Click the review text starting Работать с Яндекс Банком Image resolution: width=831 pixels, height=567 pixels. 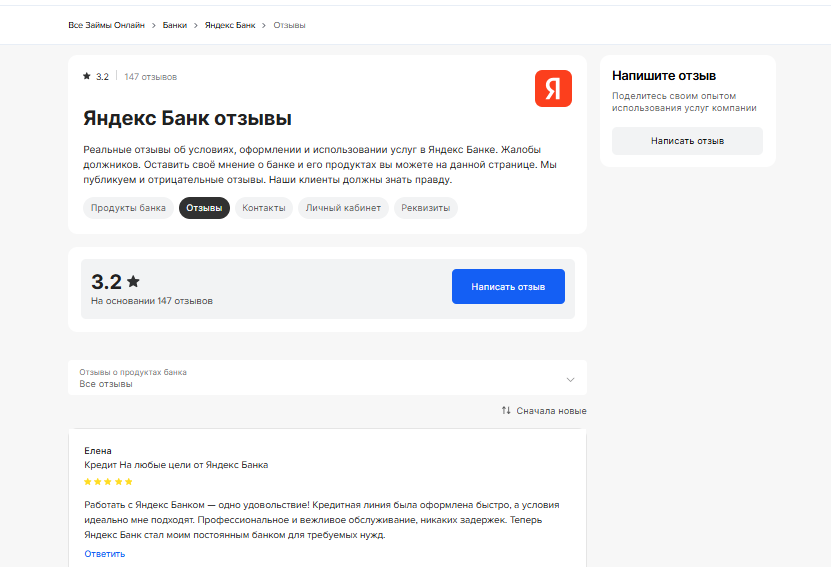tap(322, 520)
